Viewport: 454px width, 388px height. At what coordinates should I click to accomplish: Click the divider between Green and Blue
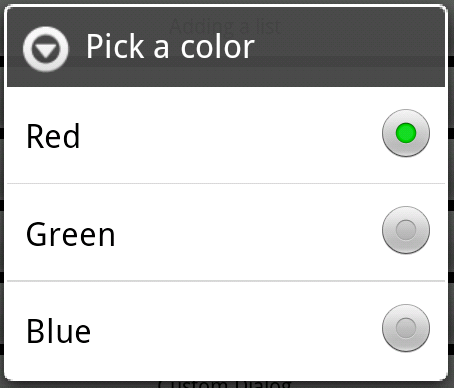tap(226, 281)
